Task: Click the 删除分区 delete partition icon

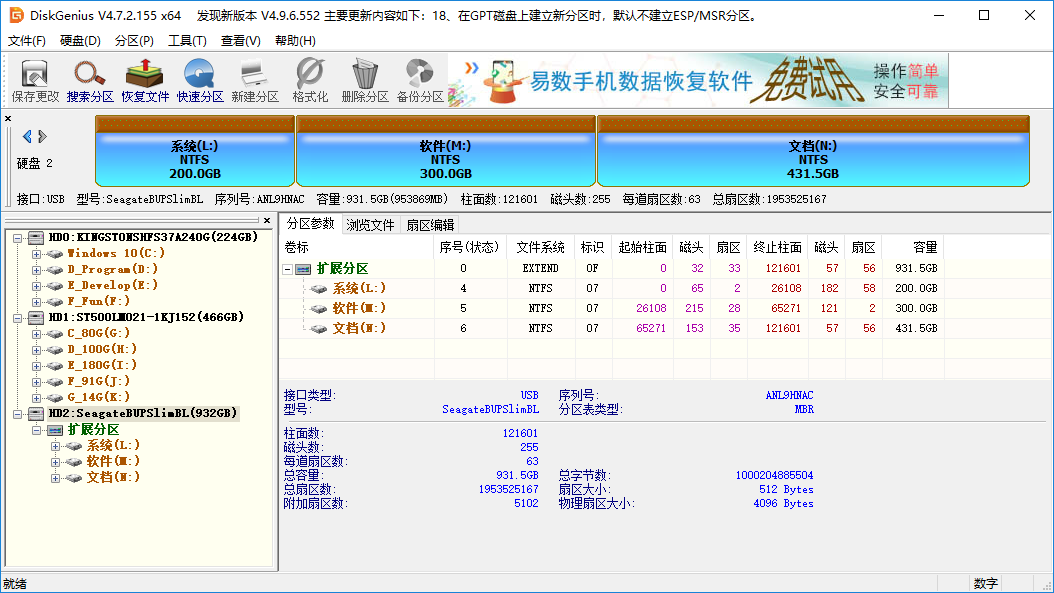Action: click(365, 81)
